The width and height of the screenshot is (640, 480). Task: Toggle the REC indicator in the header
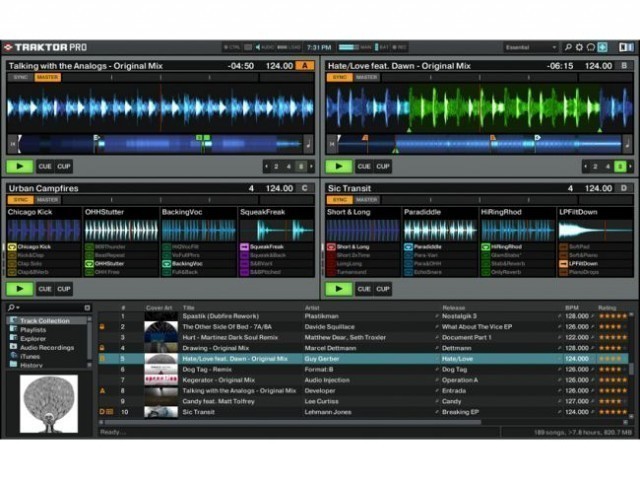click(400, 47)
